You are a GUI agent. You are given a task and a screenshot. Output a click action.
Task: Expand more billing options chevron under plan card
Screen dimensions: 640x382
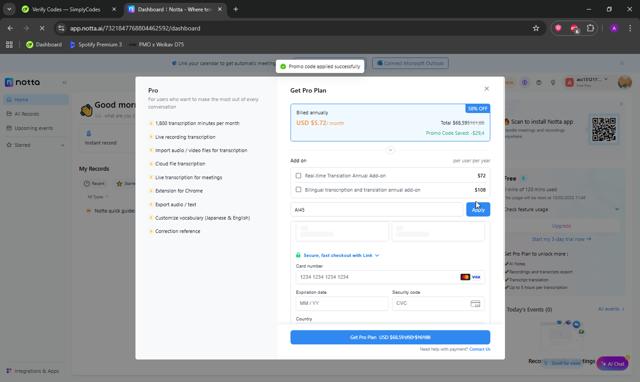click(390, 150)
